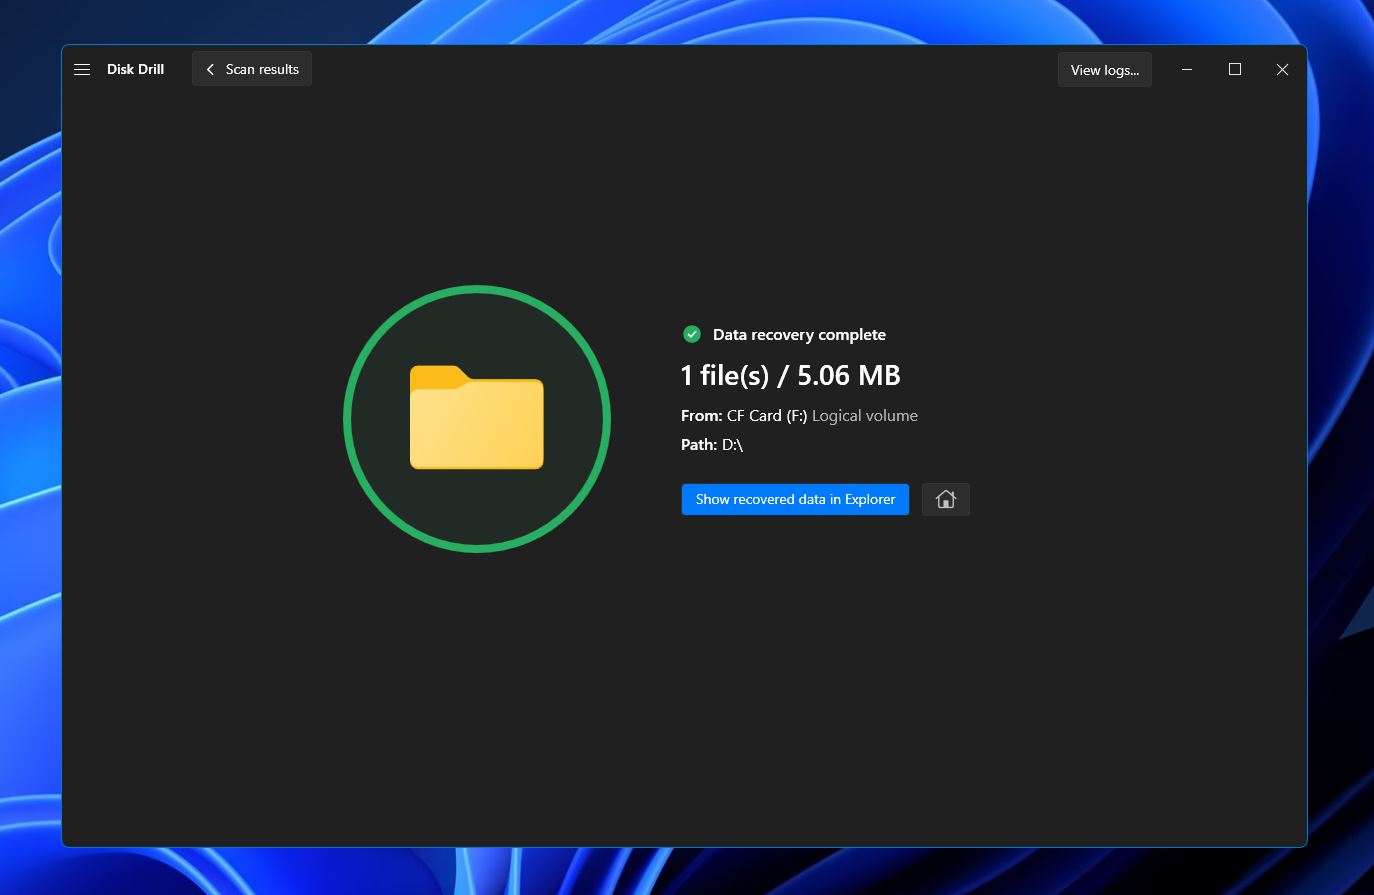Image resolution: width=1374 pixels, height=895 pixels.
Task: Click the Disk Drill title text
Action: click(x=135, y=69)
